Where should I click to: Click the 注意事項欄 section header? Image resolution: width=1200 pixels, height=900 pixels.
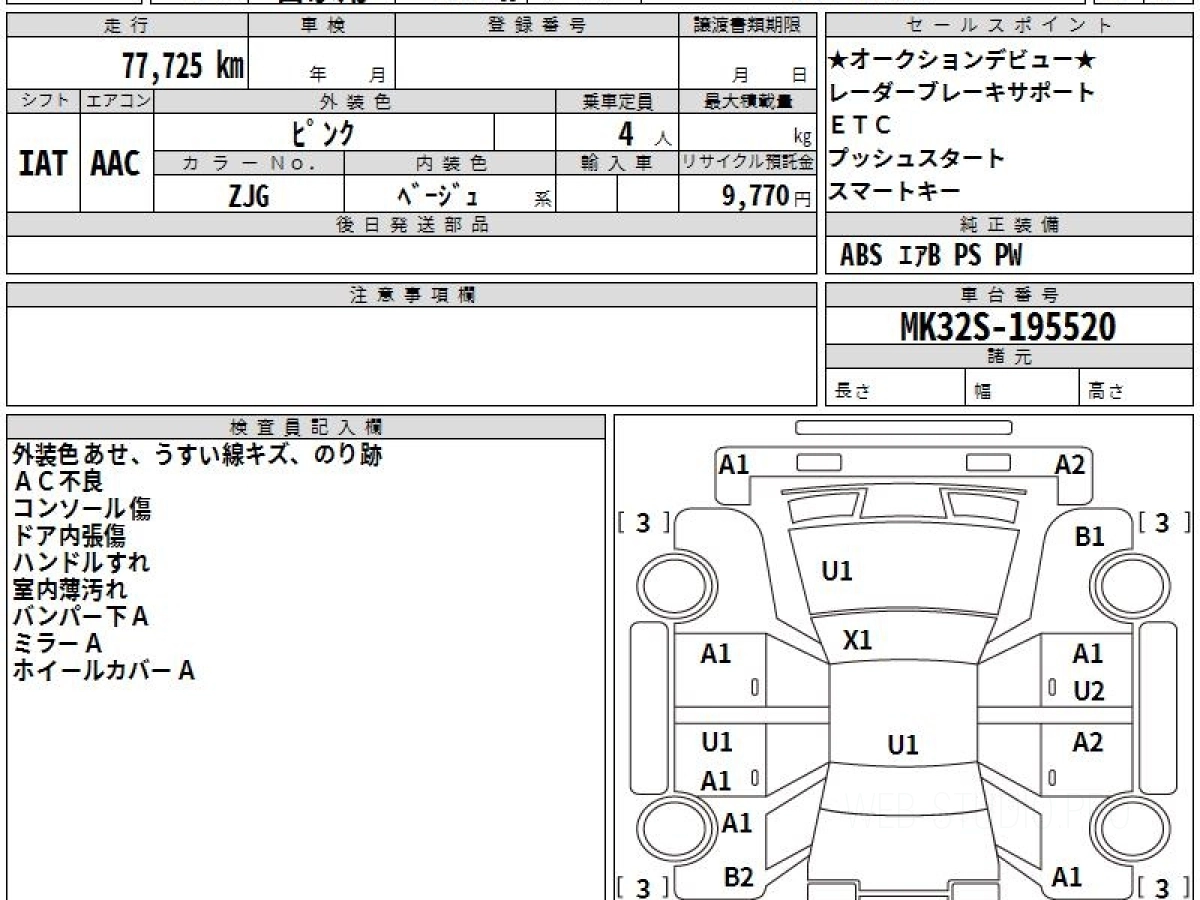tap(412, 295)
